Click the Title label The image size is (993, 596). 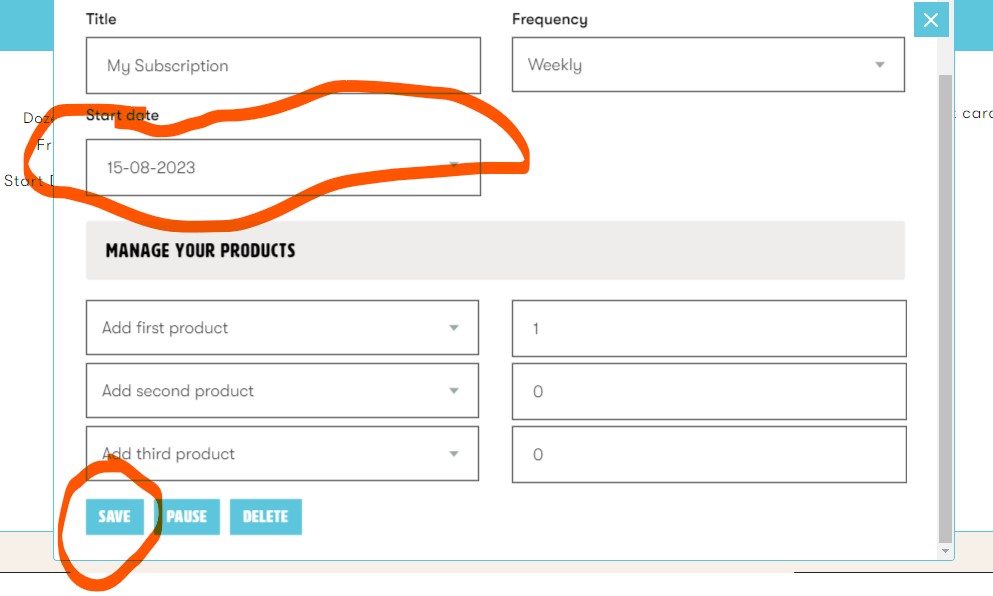(101, 19)
